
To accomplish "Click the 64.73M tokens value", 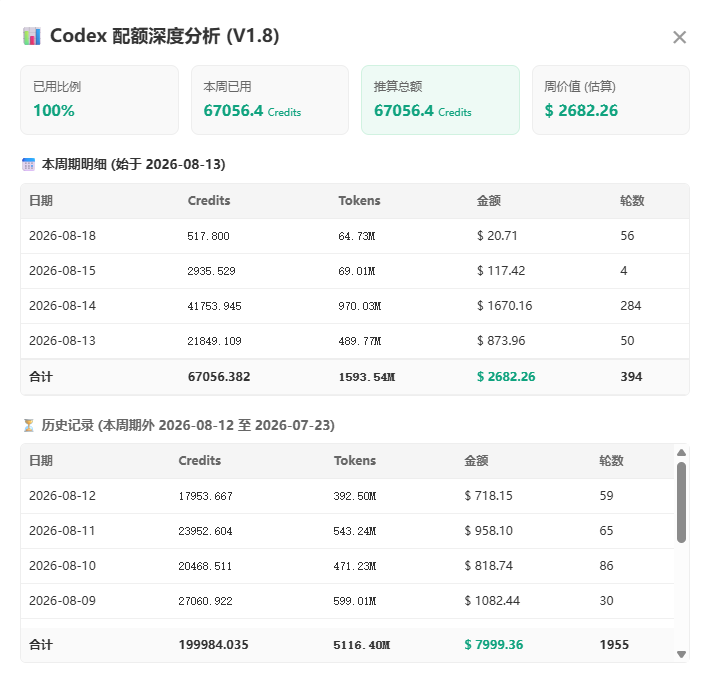I will click(357, 236).
